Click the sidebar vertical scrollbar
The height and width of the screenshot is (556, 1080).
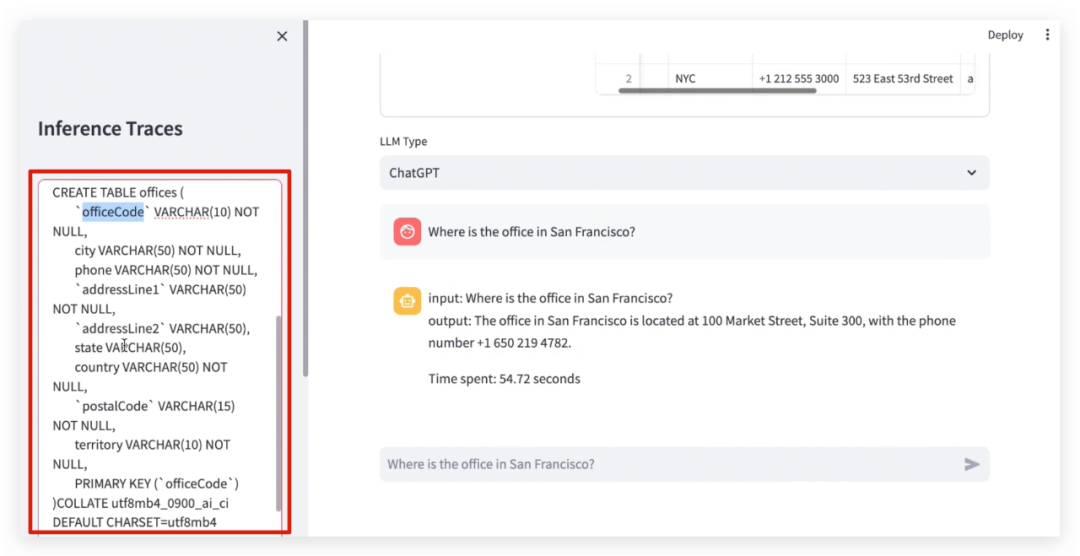(x=305, y=198)
